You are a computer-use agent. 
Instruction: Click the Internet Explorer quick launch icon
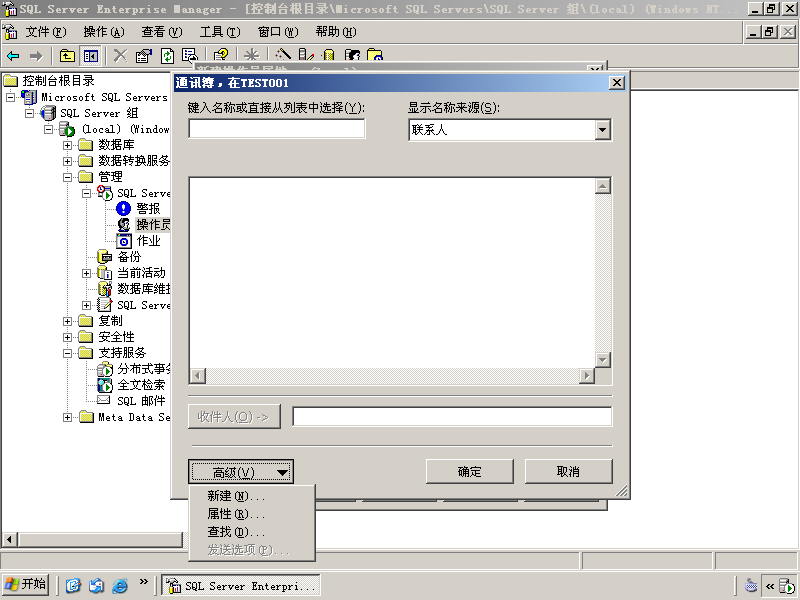coord(120,585)
